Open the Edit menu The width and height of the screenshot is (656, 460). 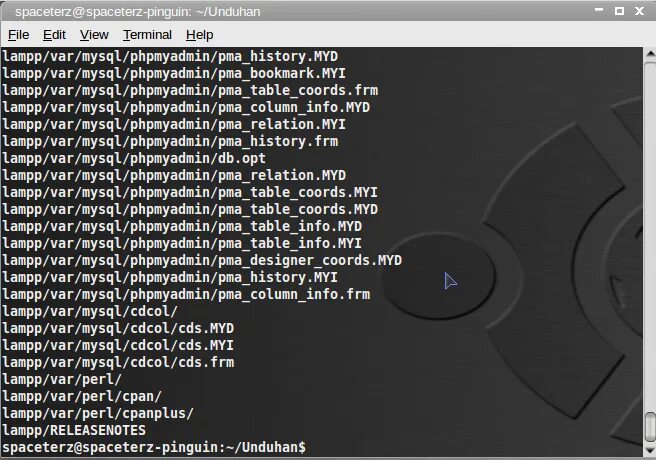point(54,35)
